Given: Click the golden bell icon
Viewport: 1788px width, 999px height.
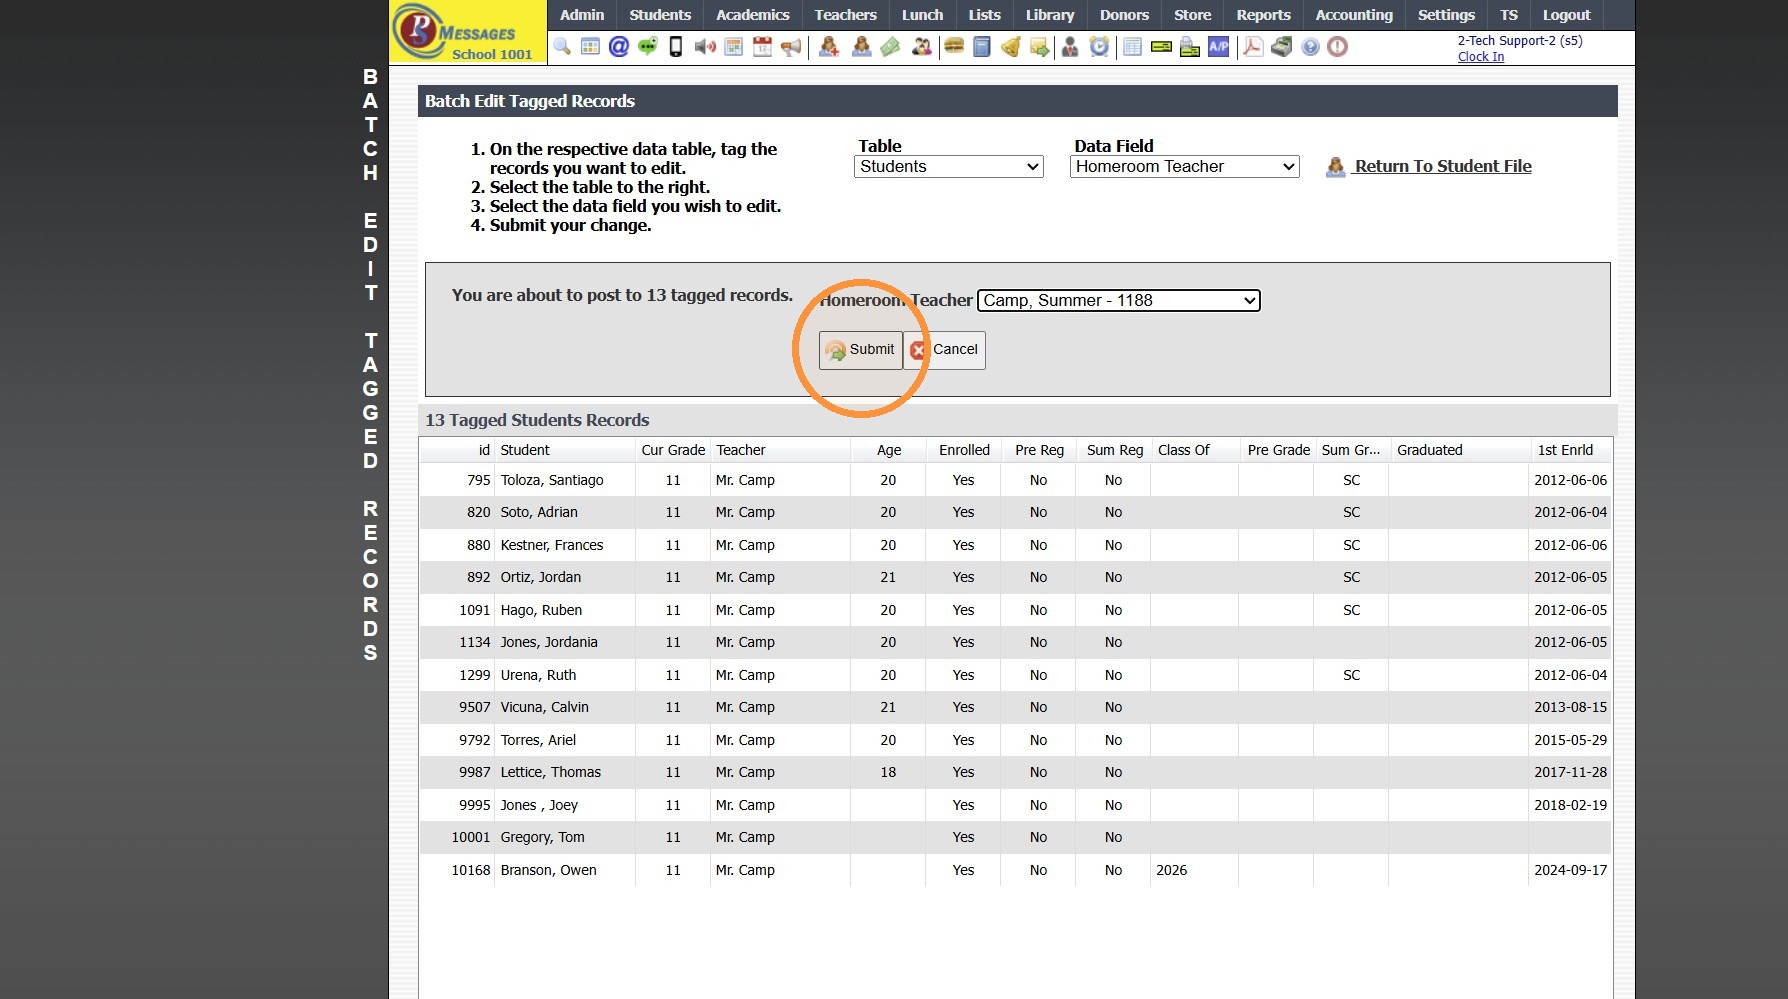Looking at the screenshot, I should coord(1011,47).
